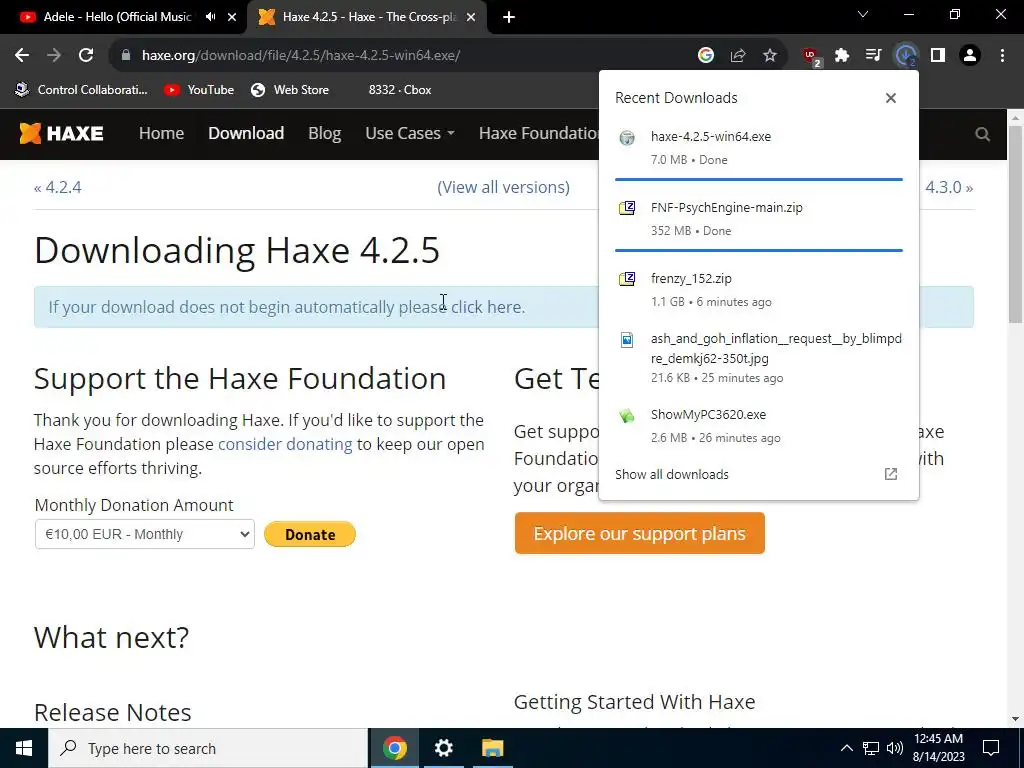The image size is (1024, 768).
Task: Go to previous version 4.2.4 link
Action: click(x=57, y=187)
